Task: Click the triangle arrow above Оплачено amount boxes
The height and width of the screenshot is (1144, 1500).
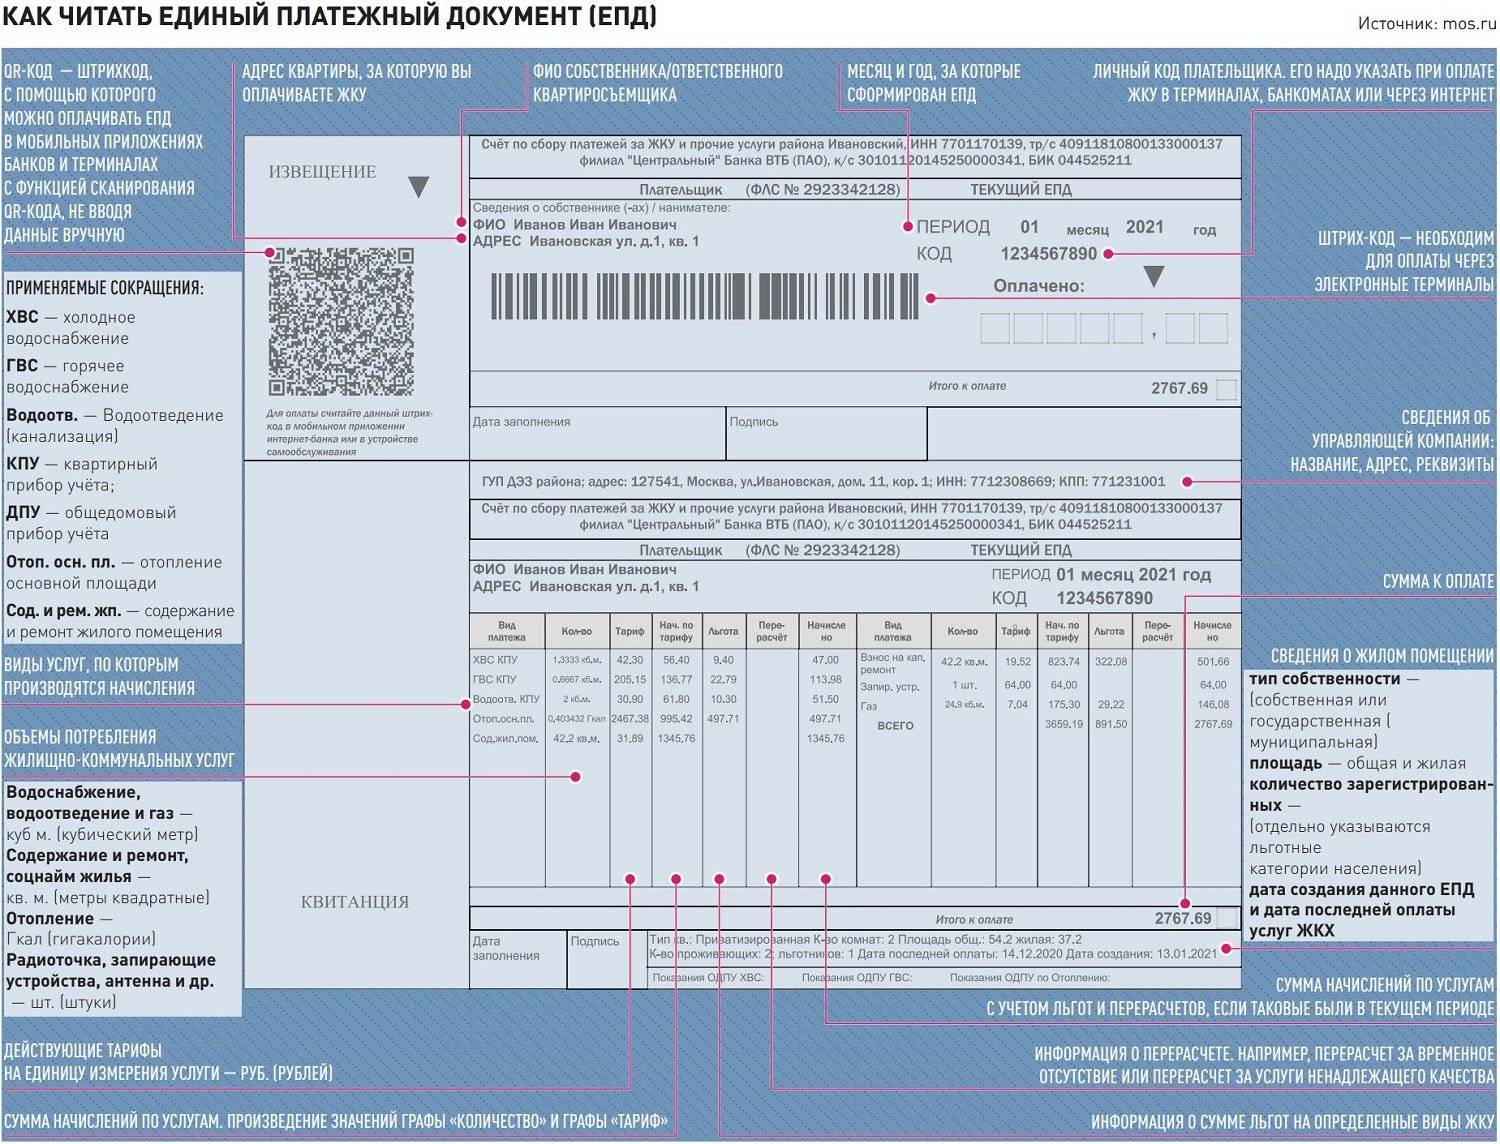Action: (x=1154, y=276)
